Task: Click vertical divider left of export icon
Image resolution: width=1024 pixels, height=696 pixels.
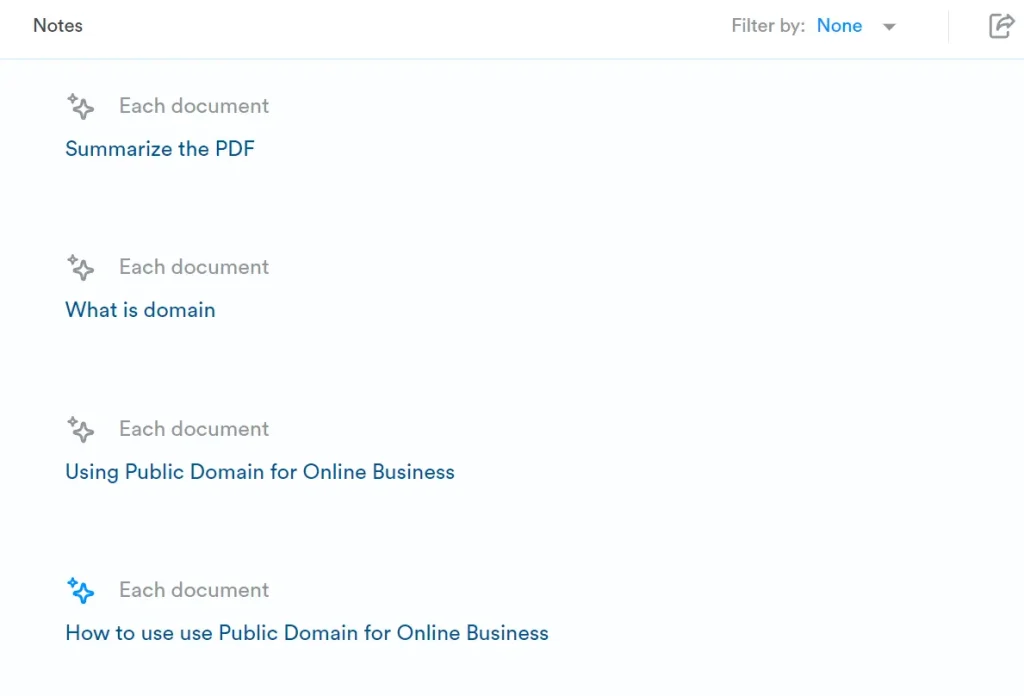Action: pos(948,27)
